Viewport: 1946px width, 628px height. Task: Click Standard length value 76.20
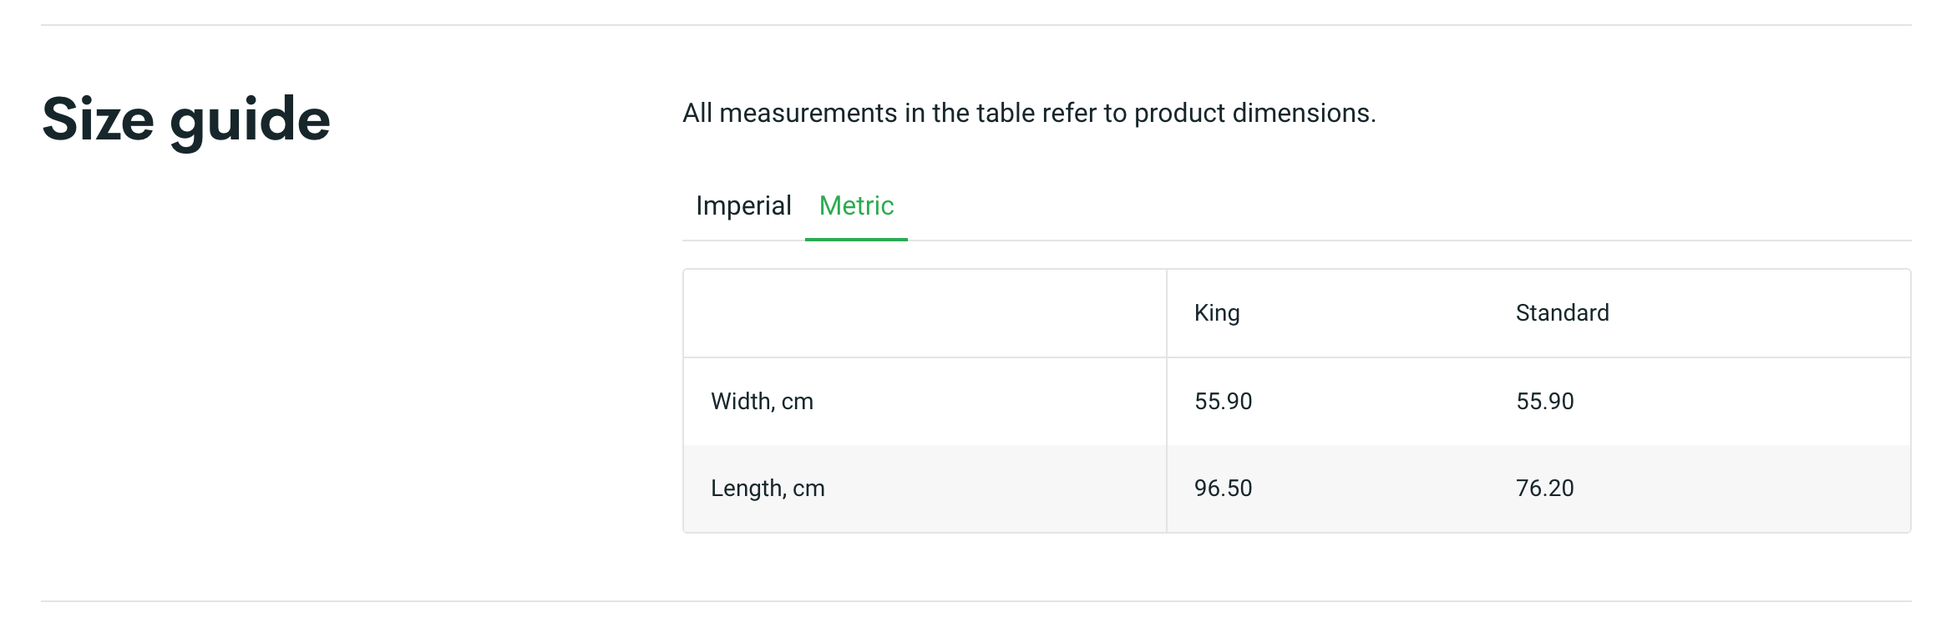[1544, 489]
